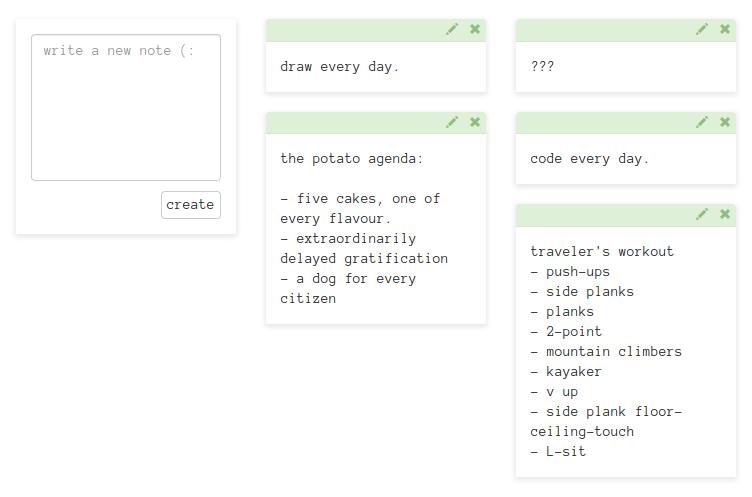Image resolution: width=752 pixels, height=497 pixels.
Task: Delete the '???' note
Action: (x=725, y=29)
